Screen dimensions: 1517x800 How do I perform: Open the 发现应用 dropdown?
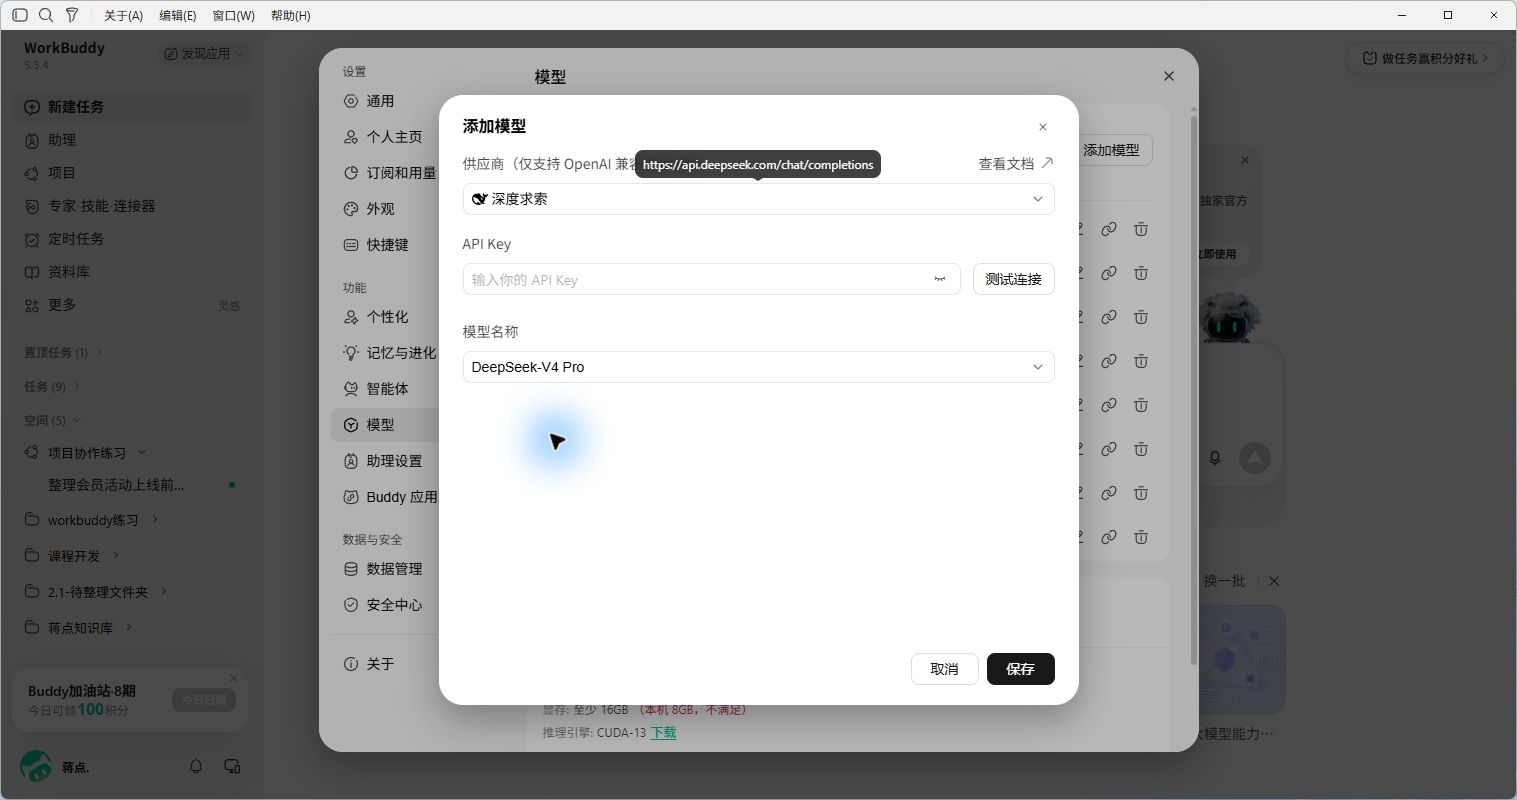point(204,54)
